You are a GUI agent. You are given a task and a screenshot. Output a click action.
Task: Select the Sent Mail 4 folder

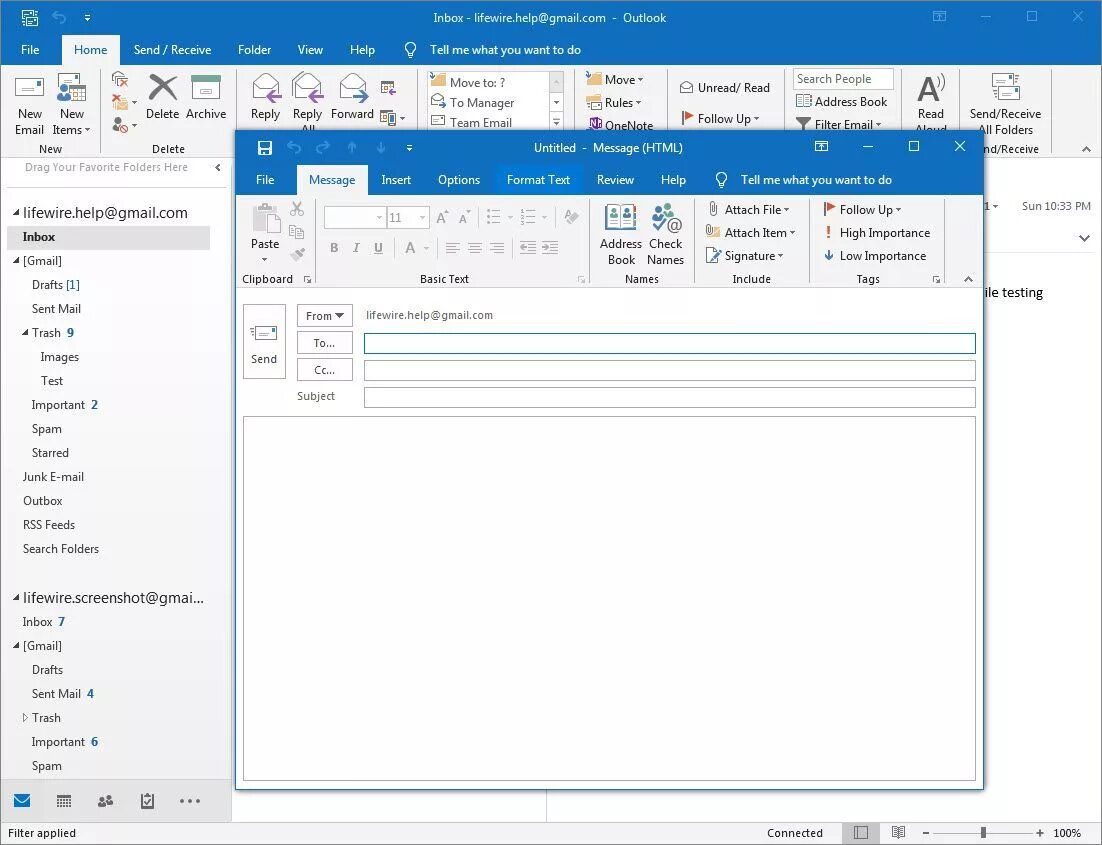[63, 694]
